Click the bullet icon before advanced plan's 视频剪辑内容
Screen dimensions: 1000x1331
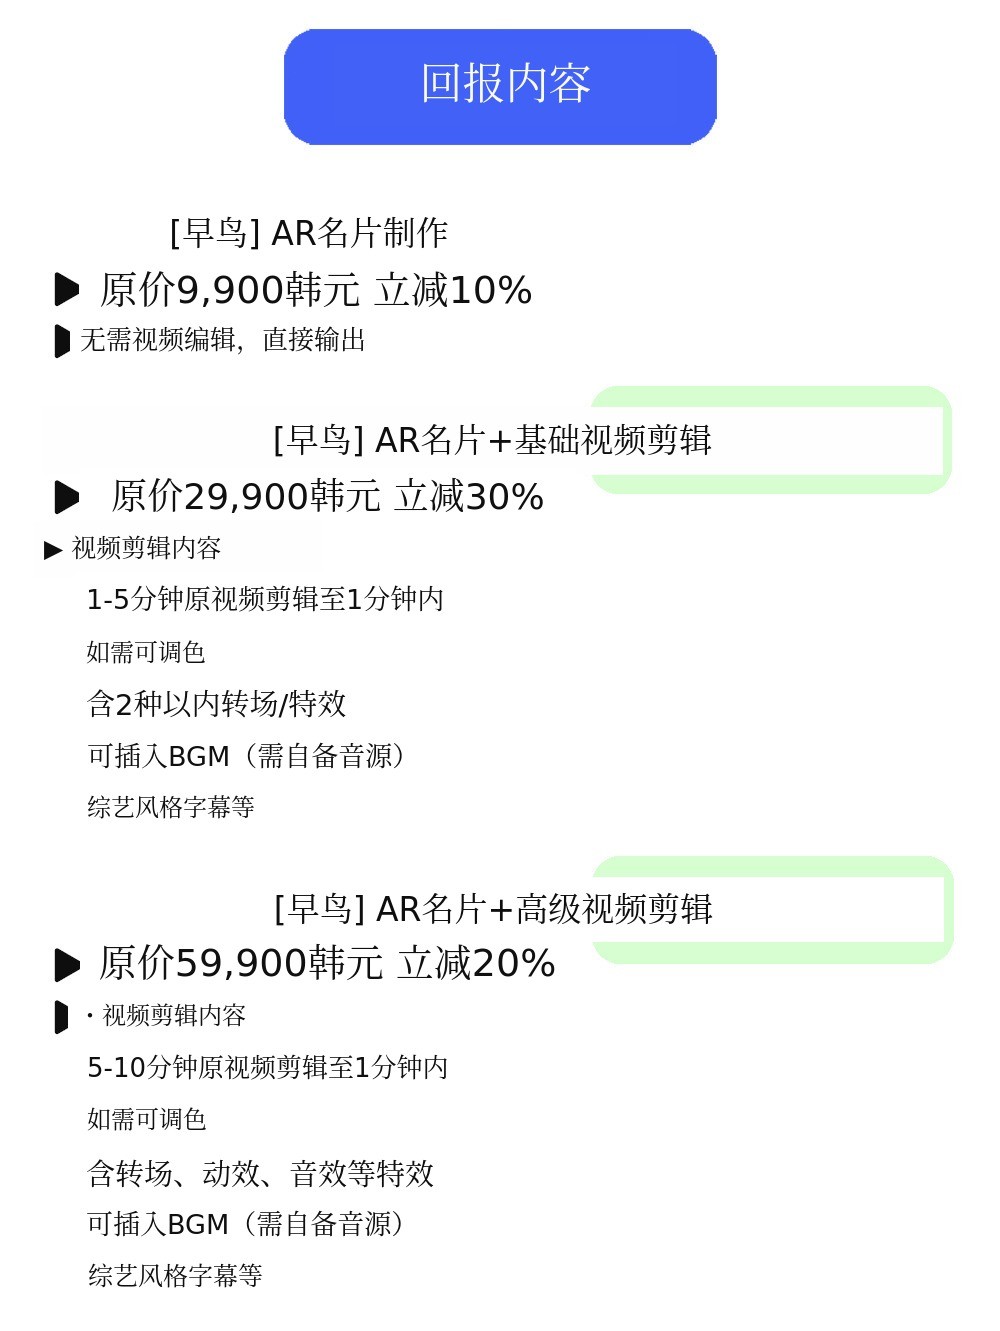point(62,1017)
